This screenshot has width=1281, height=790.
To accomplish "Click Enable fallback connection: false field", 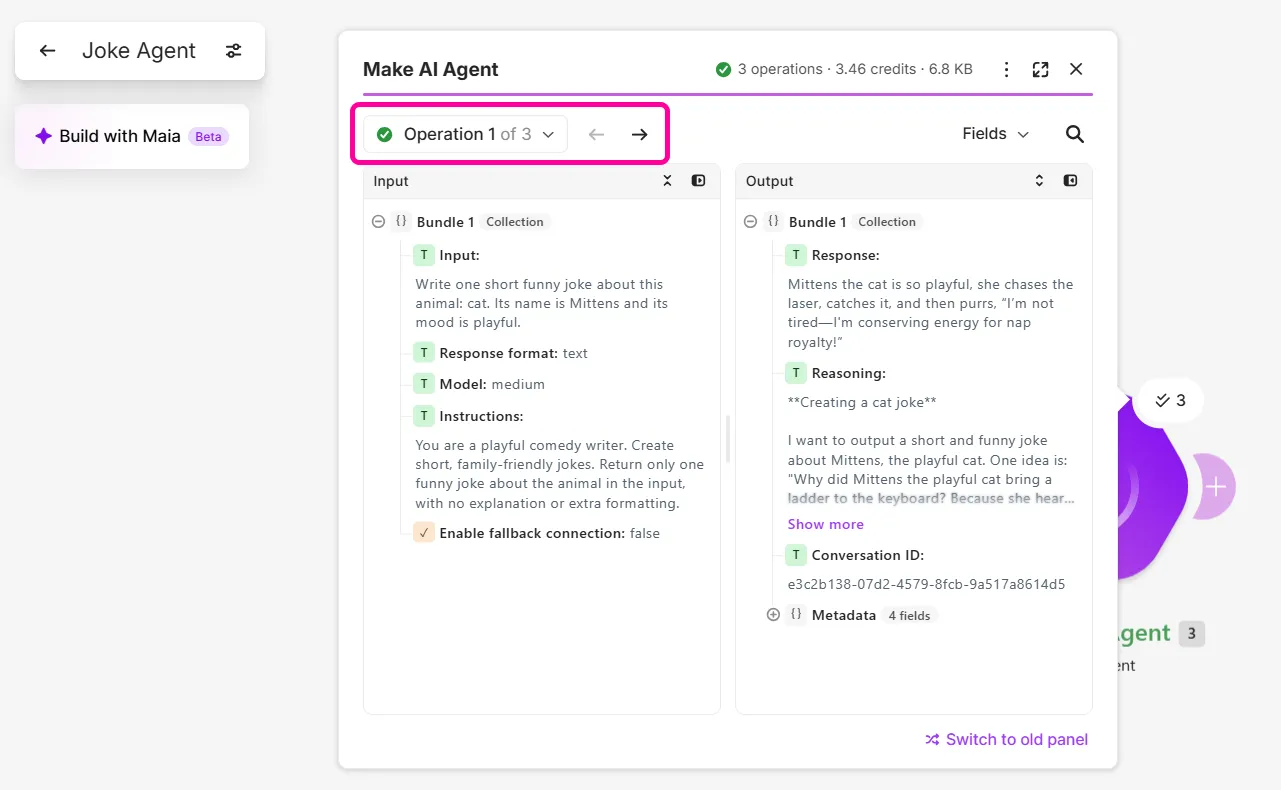I will pyautogui.click(x=537, y=533).
